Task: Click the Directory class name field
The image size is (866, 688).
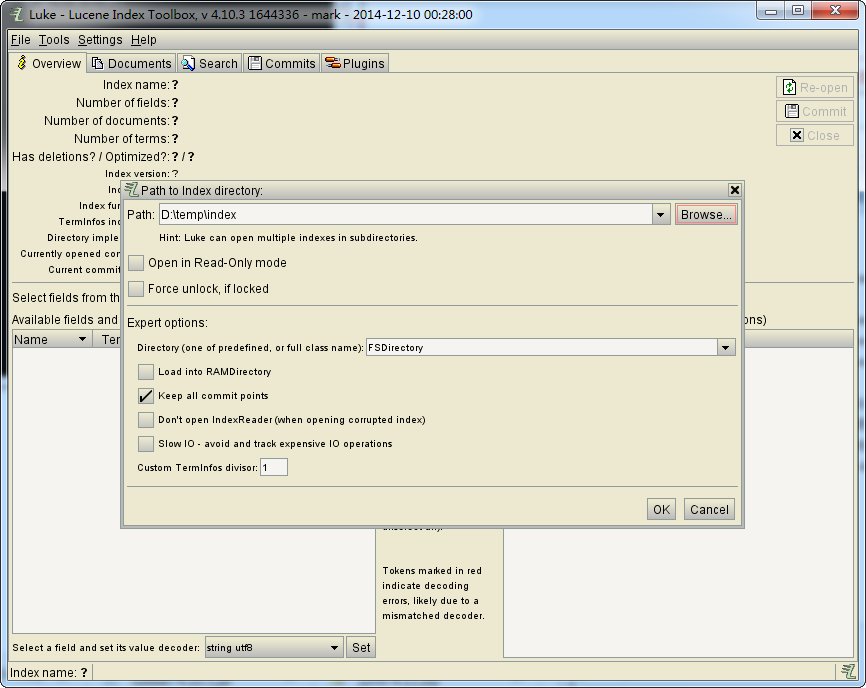Action: click(542, 347)
